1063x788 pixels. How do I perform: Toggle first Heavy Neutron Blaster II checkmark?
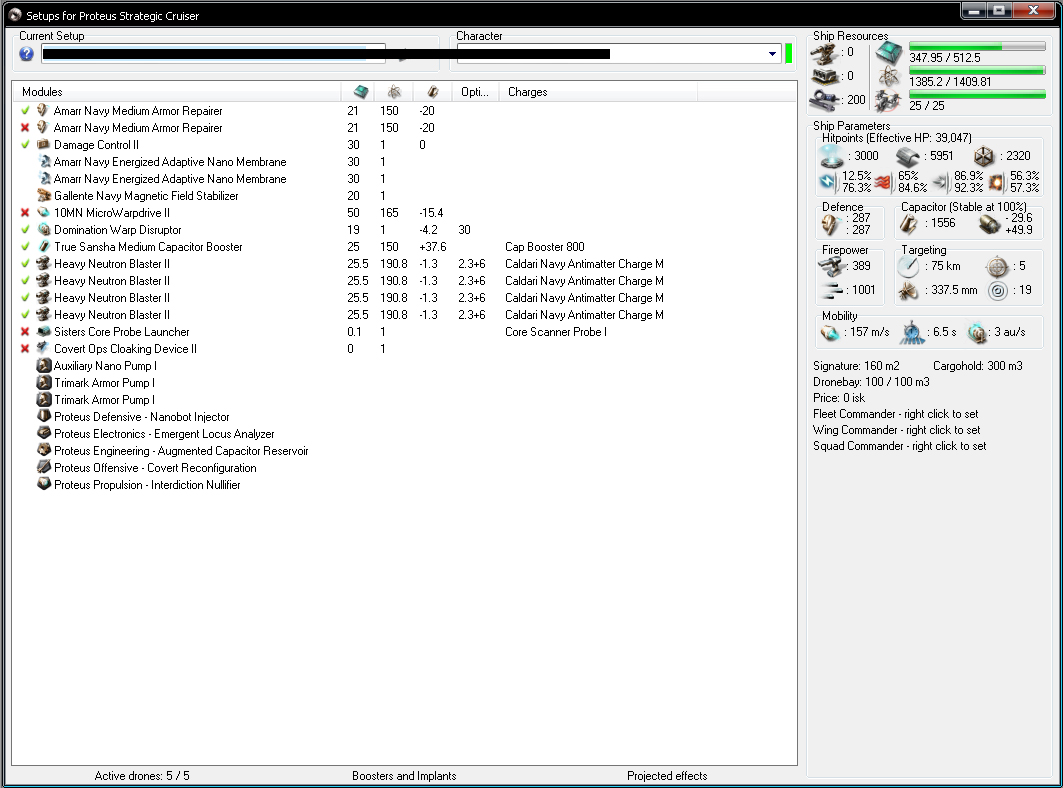coord(25,263)
